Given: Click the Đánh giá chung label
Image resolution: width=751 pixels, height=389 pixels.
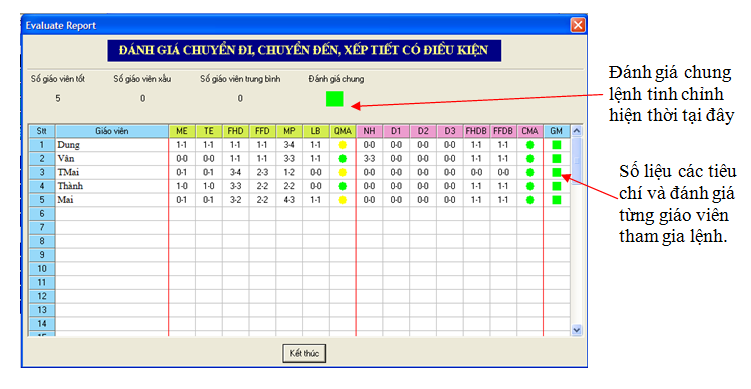Looking at the screenshot, I should tap(336, 79).
